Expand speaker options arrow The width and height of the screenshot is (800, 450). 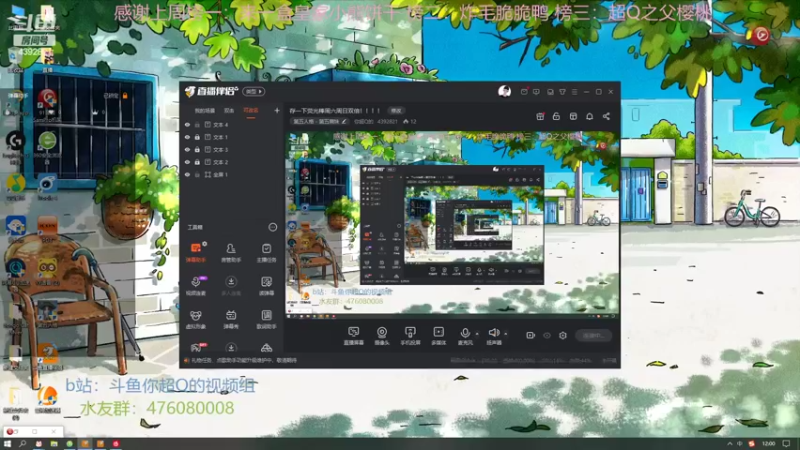click(x=506, y=334)
